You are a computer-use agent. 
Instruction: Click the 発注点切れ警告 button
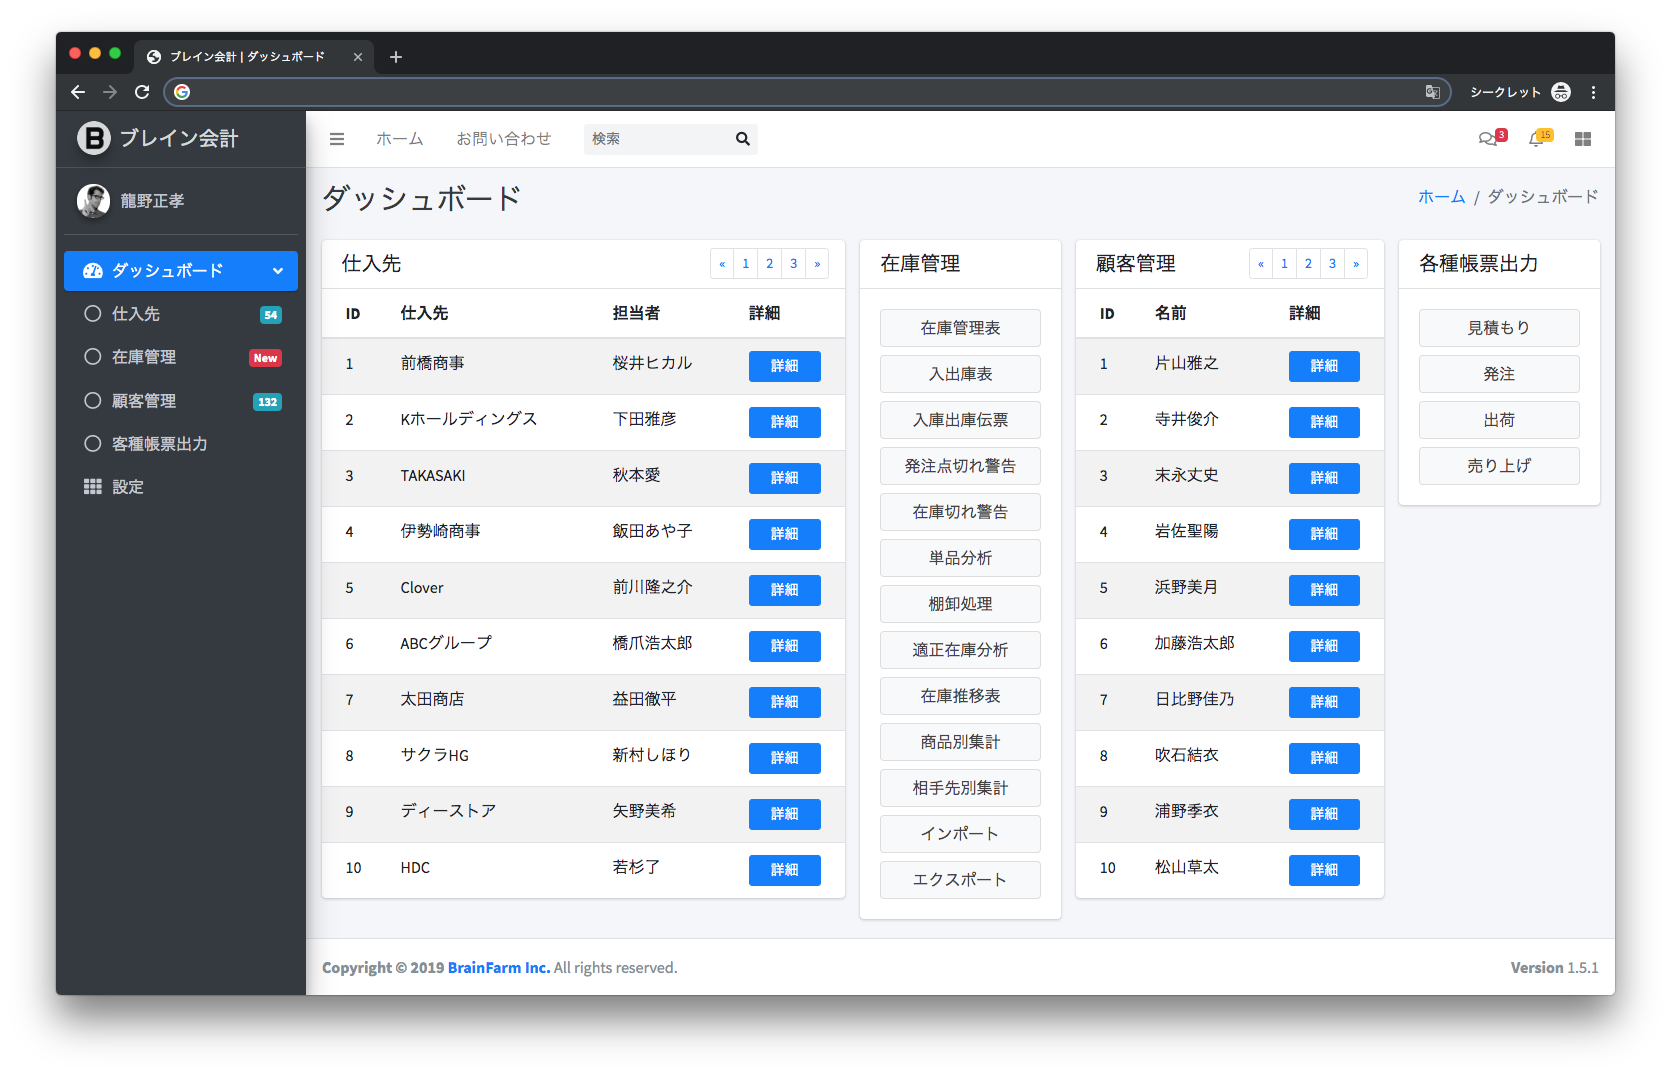(960, 466)
